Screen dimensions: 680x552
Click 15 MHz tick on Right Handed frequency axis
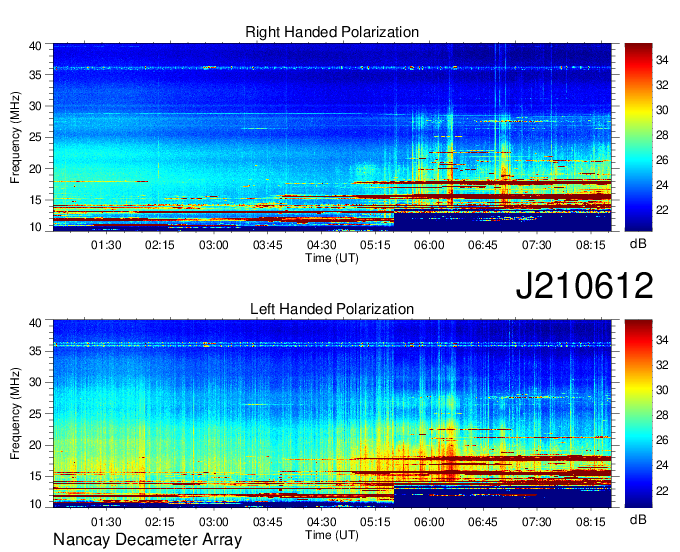tap(36, 200)
